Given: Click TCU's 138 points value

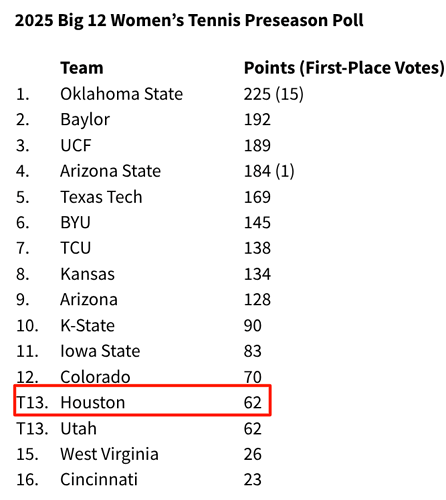Looking at the screenshot, I should tap(257, 248).
